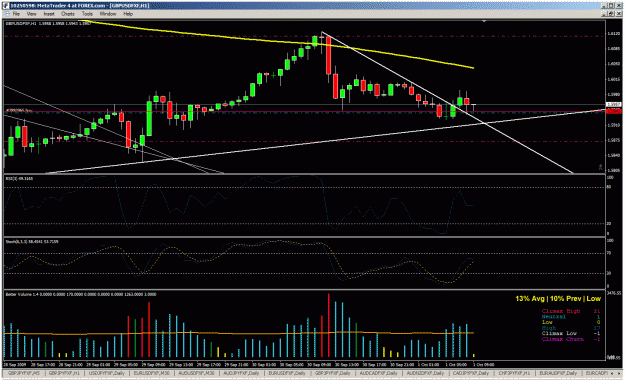This screenshot has height=380, width=625.
Task: Switch to the partially visible EURCAD chart tab
Action: pyautogui.click(x=596, y=373)
